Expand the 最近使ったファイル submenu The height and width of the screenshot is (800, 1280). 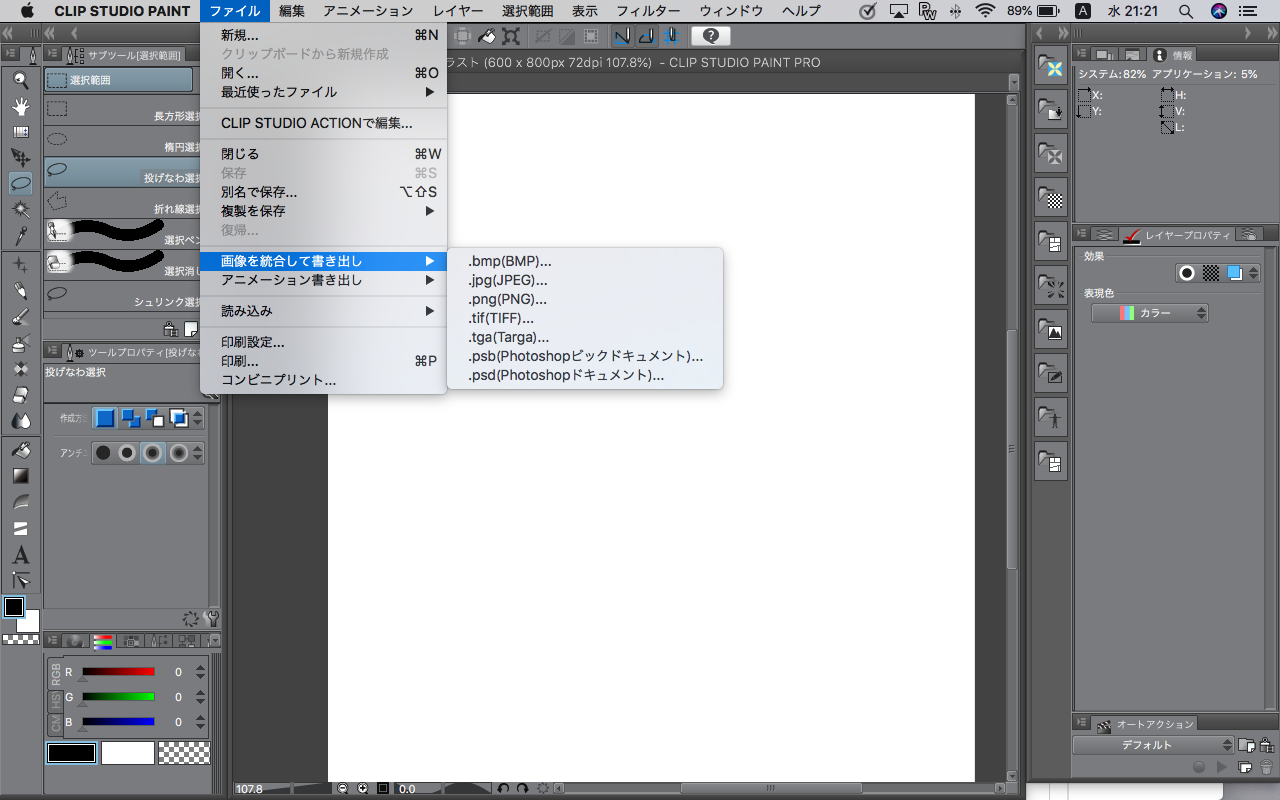(x=323, y=92)
